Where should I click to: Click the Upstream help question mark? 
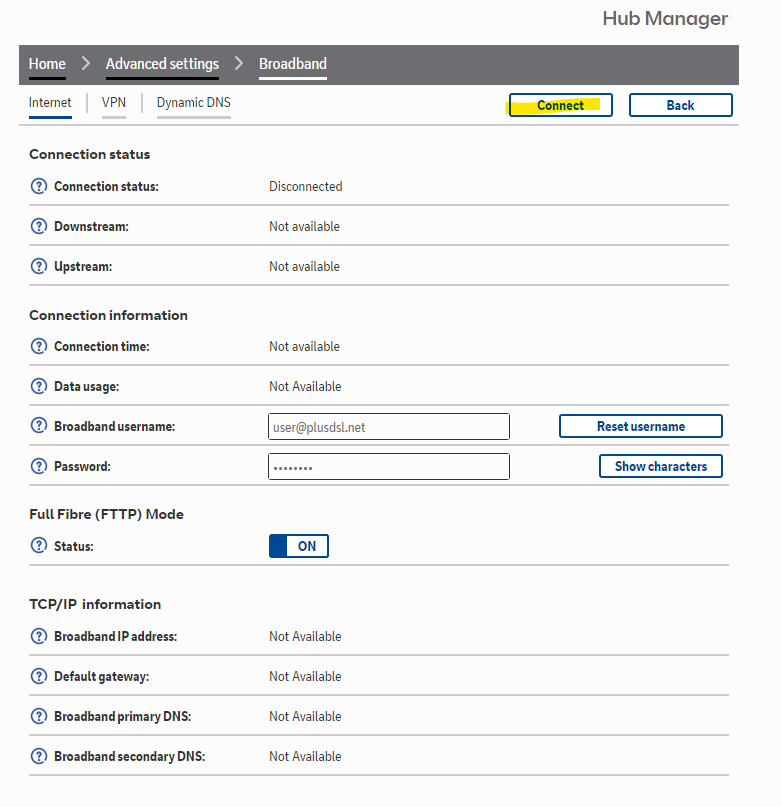tap(39, 266)
